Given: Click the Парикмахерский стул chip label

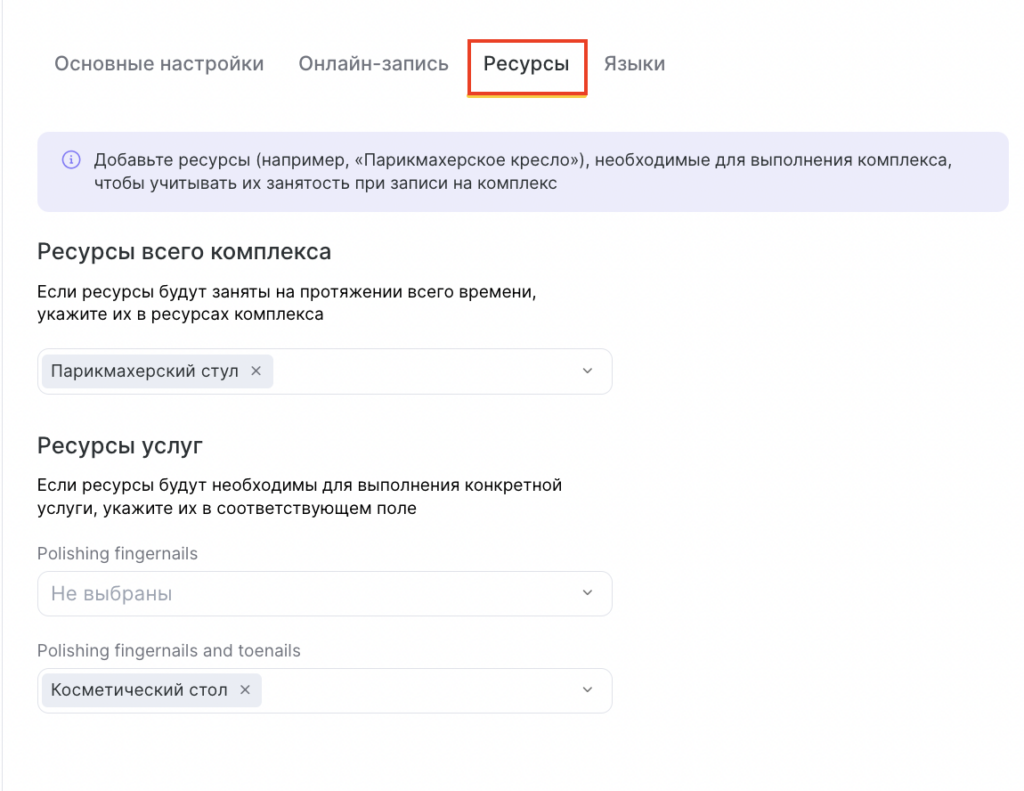Looking at the screenshot, I should tap(144, 371).
